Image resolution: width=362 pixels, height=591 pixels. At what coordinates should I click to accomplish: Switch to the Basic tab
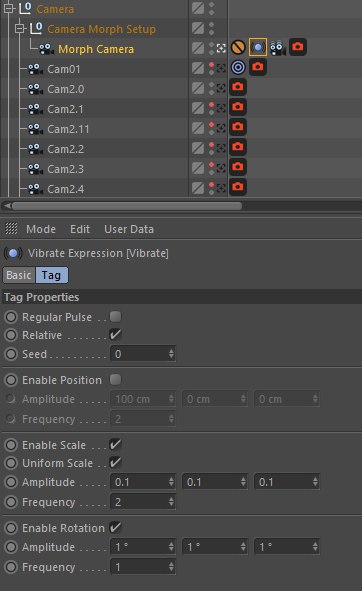(19, 275)
